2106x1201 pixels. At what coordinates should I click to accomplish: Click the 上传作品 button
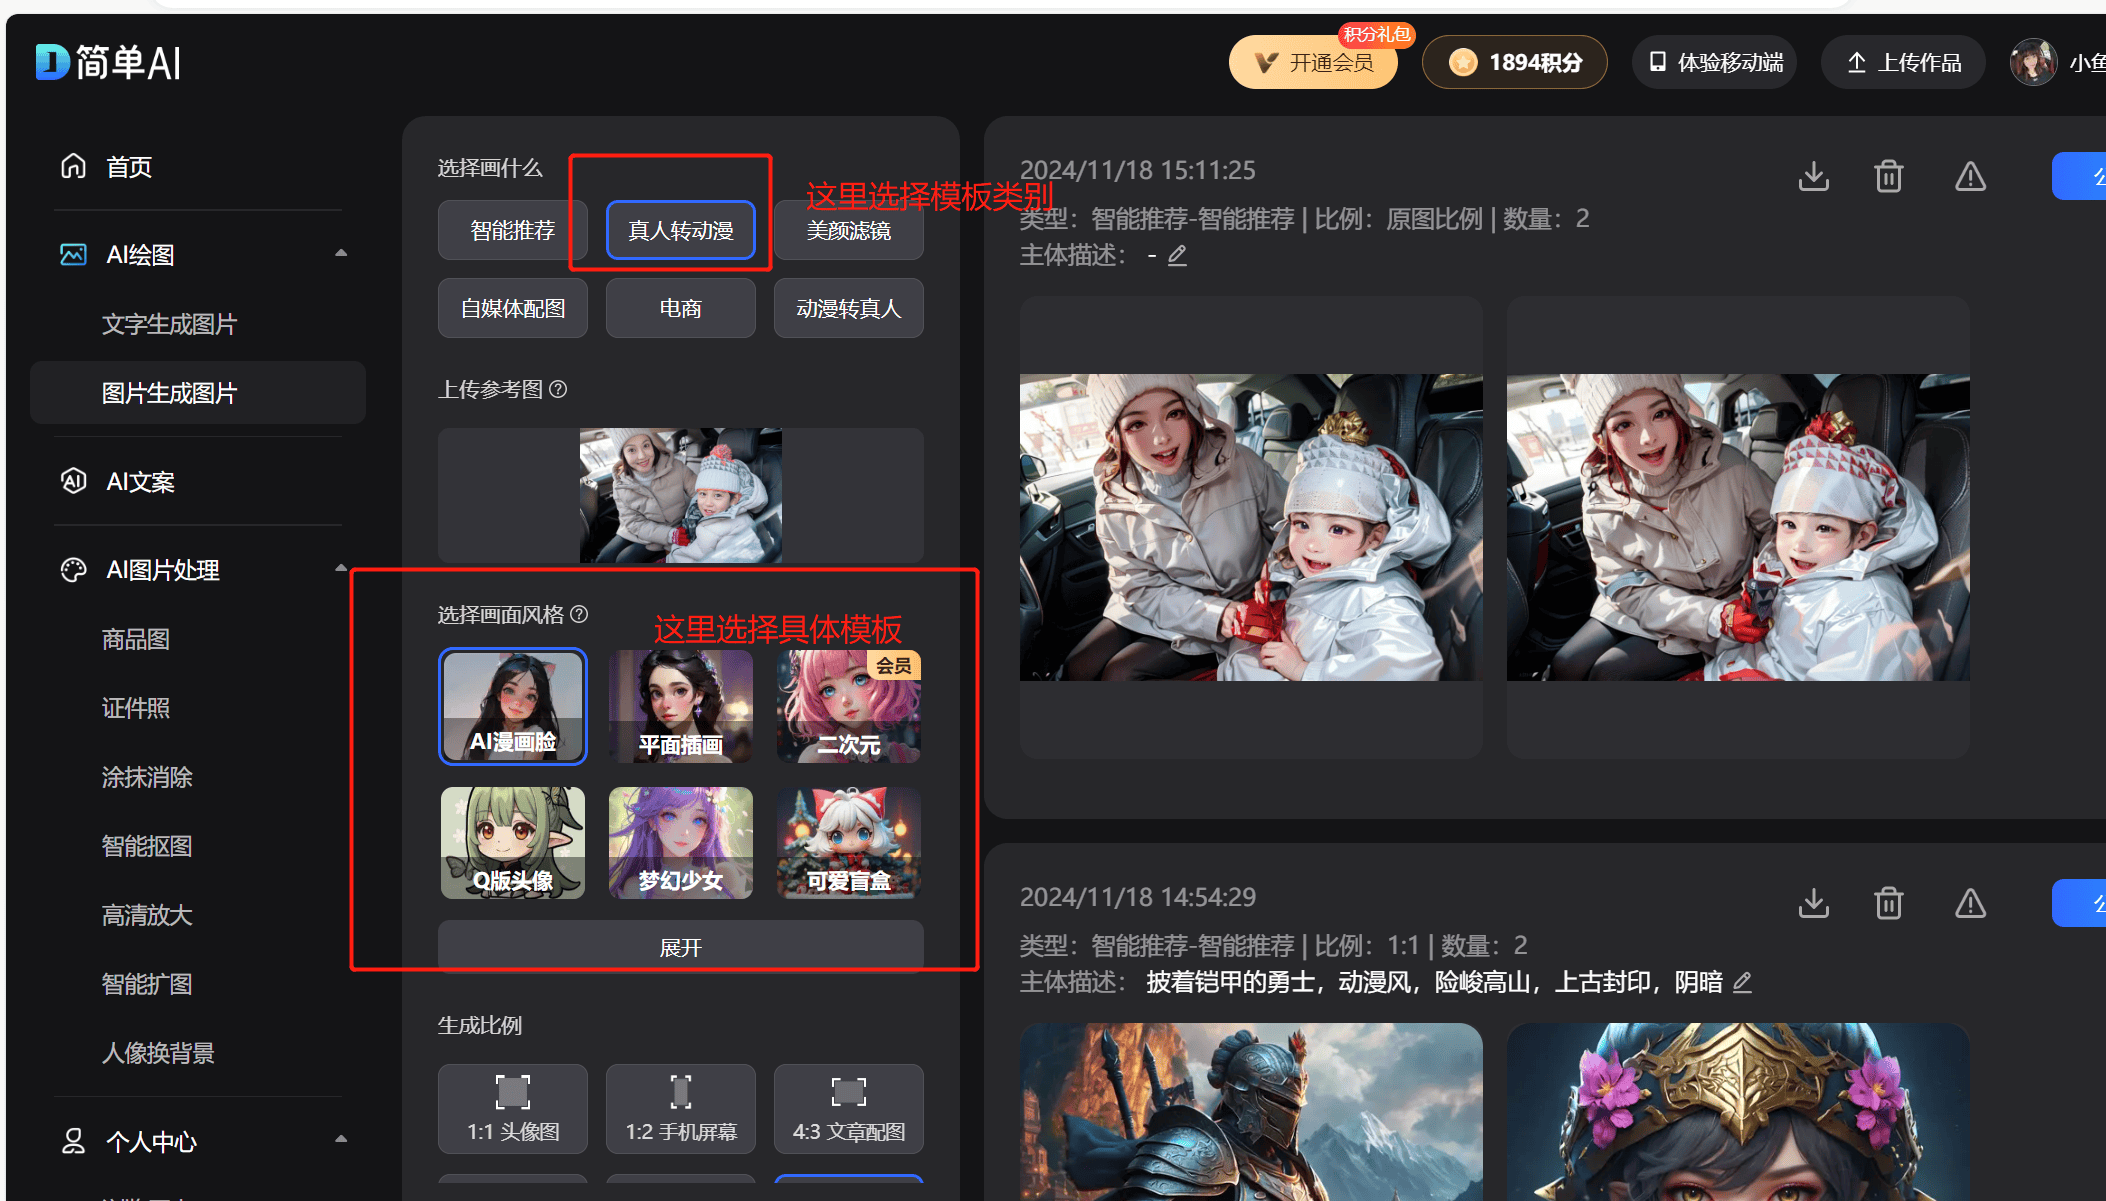tap(1903, 62)
